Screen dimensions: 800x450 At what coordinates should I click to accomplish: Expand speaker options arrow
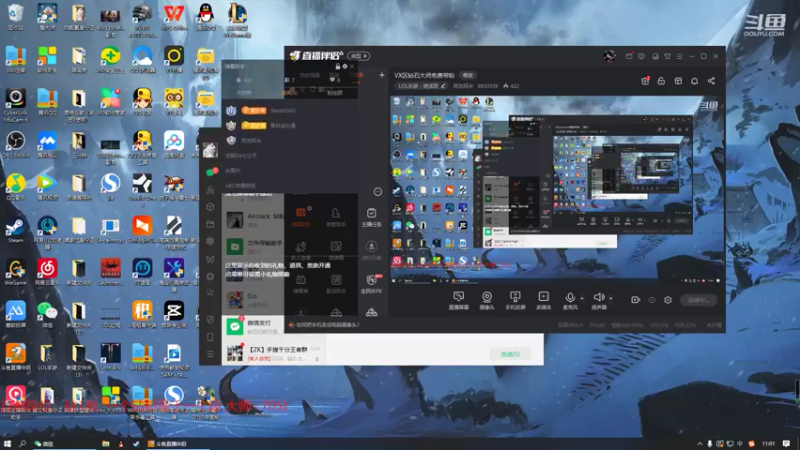pos(611,298)
